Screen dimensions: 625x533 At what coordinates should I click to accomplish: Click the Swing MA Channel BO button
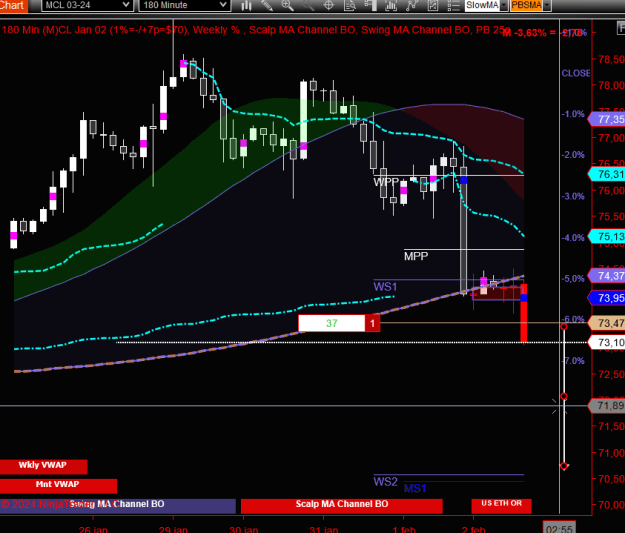(x=118, y=505)
